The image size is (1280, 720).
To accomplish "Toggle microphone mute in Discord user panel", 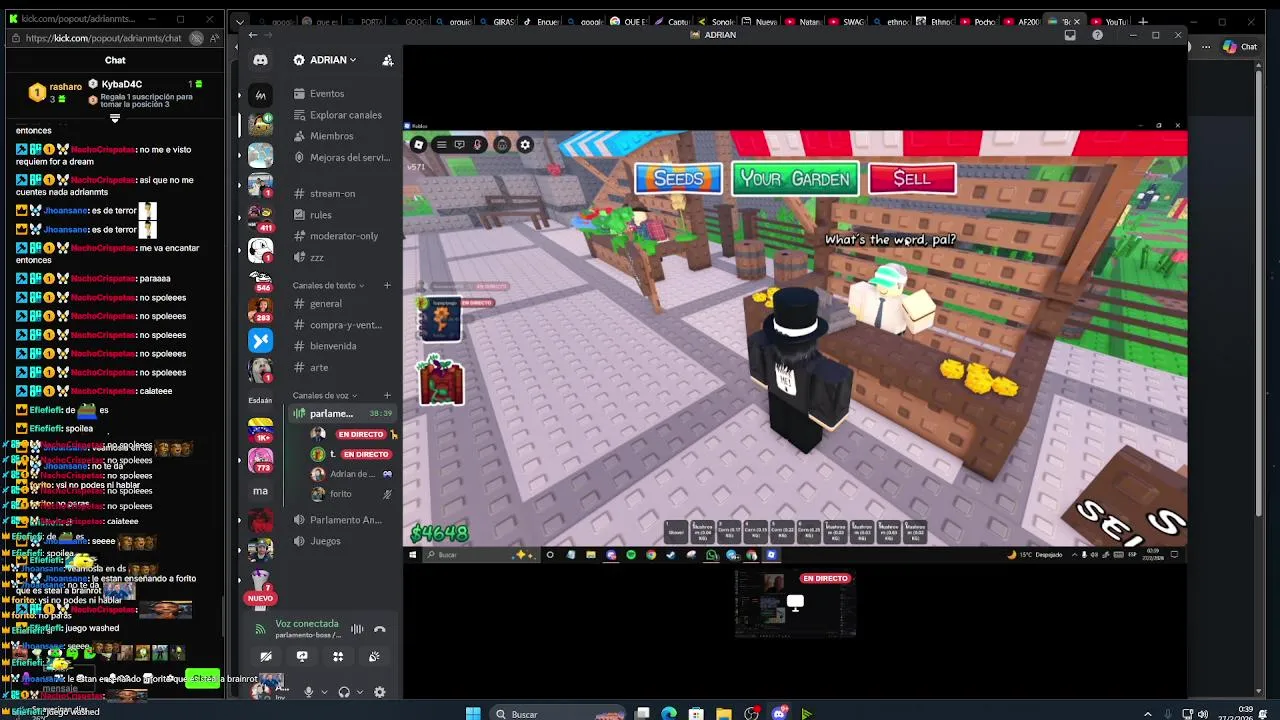I will [308, 692].
